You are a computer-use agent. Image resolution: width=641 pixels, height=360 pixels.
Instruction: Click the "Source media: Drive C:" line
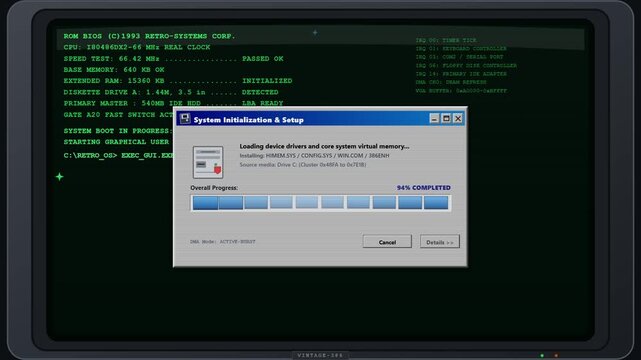(303, 165)
